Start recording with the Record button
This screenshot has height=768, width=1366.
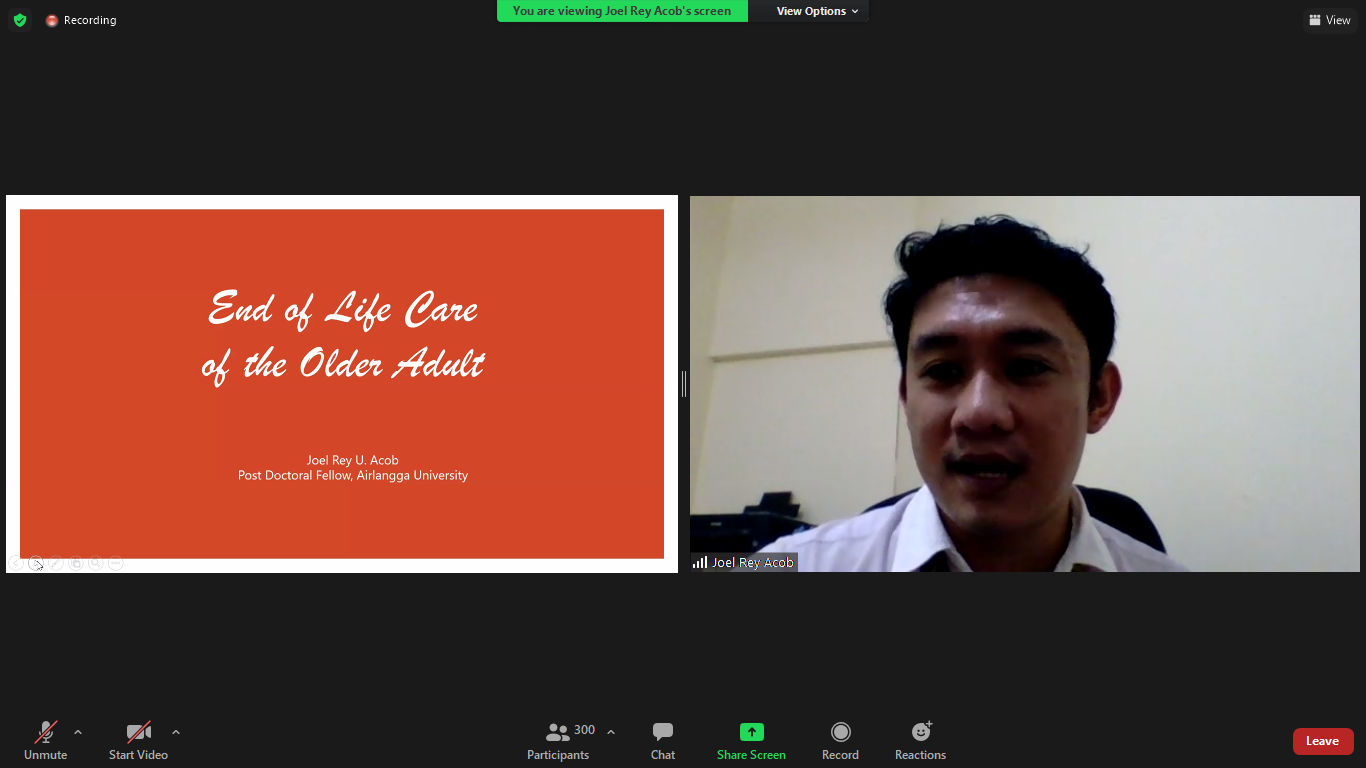click(840, 740)
